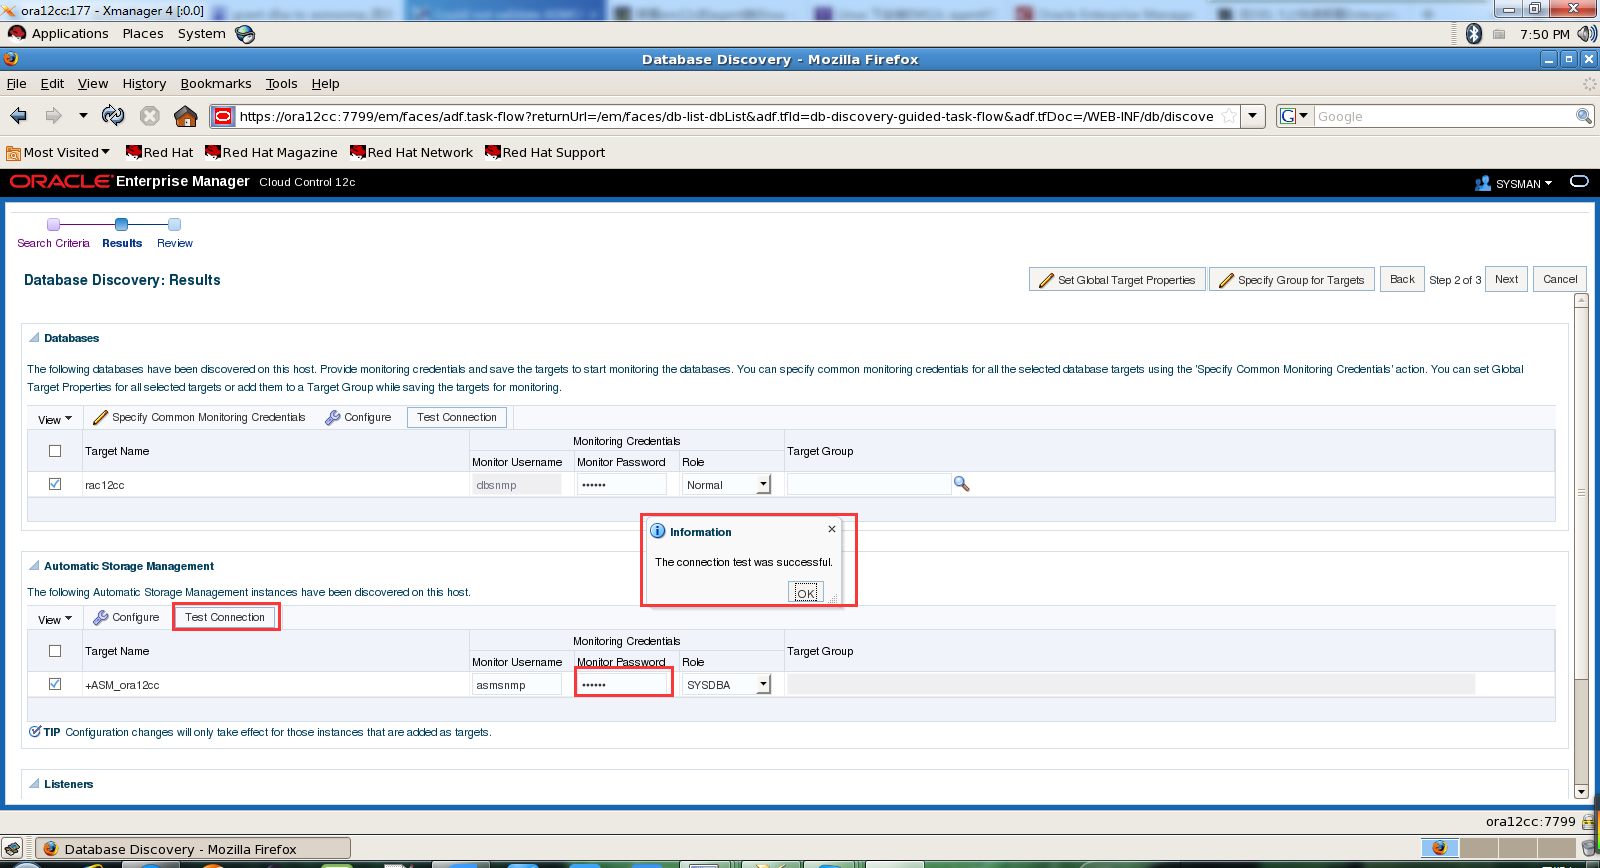The width and height of the screenshot is (1600, 868).
Task: Proceed with the Next button
Action: pos(1506,279)
